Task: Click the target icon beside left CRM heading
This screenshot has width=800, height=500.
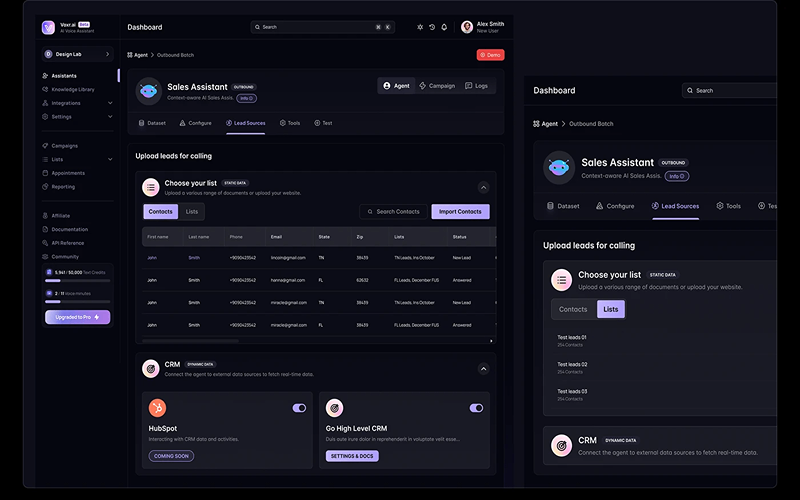Action: (151, 368)
